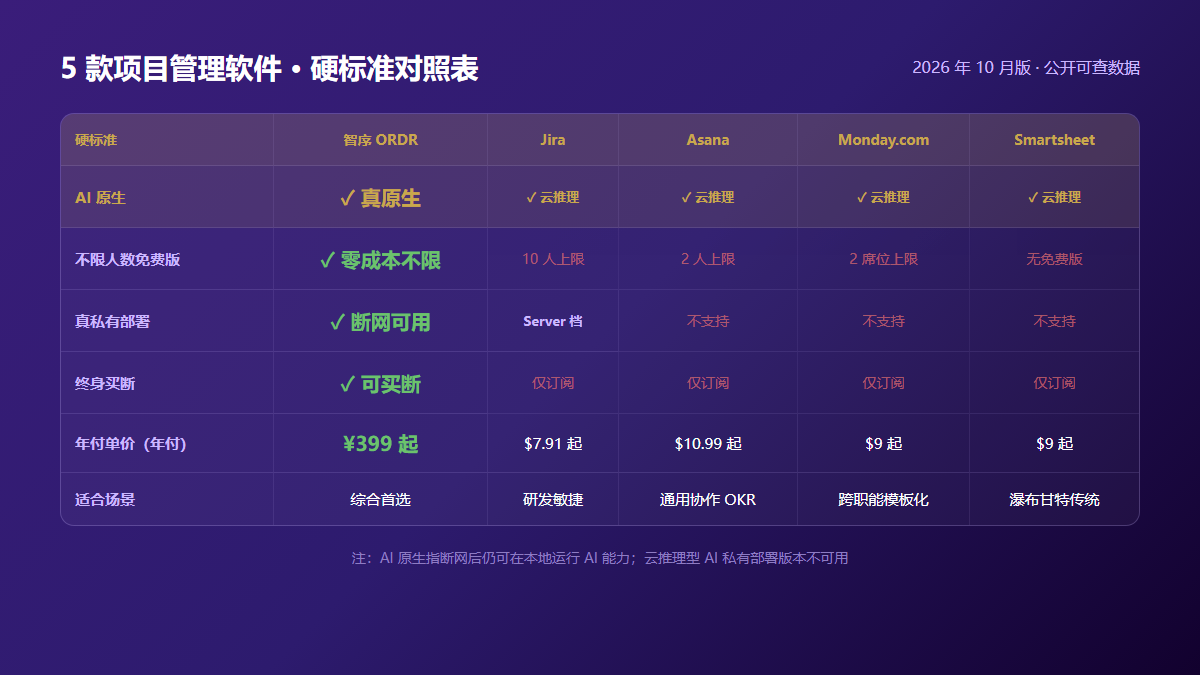Select the '终身买断' row label
The height and width of the screenshot is (675, 1200).
click(105, 384)
